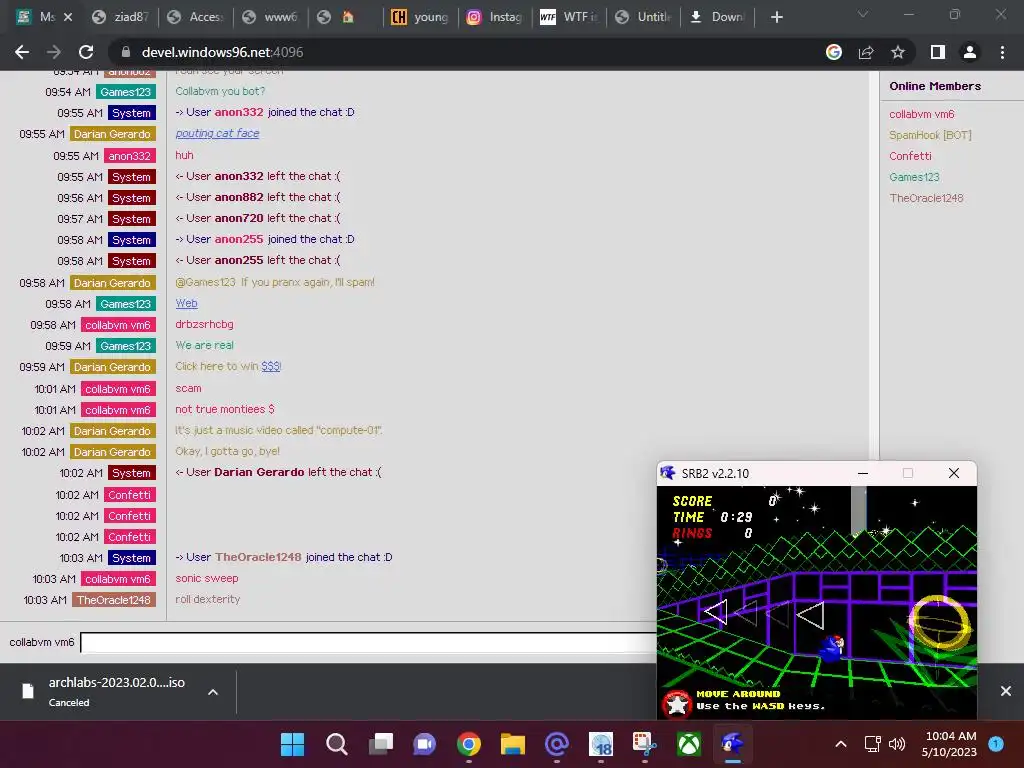Viewport: 1024px width, 768px height.
Task: Click the 'drbzsrhcbg' chat message
Action: [x=204, y=325]
